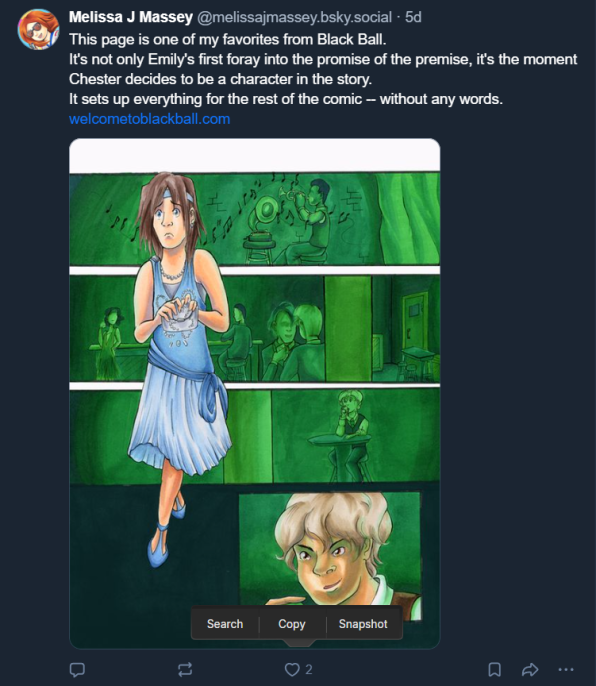Open the post via the 5d timestamp
596x686 pixels.
(413, 17)
